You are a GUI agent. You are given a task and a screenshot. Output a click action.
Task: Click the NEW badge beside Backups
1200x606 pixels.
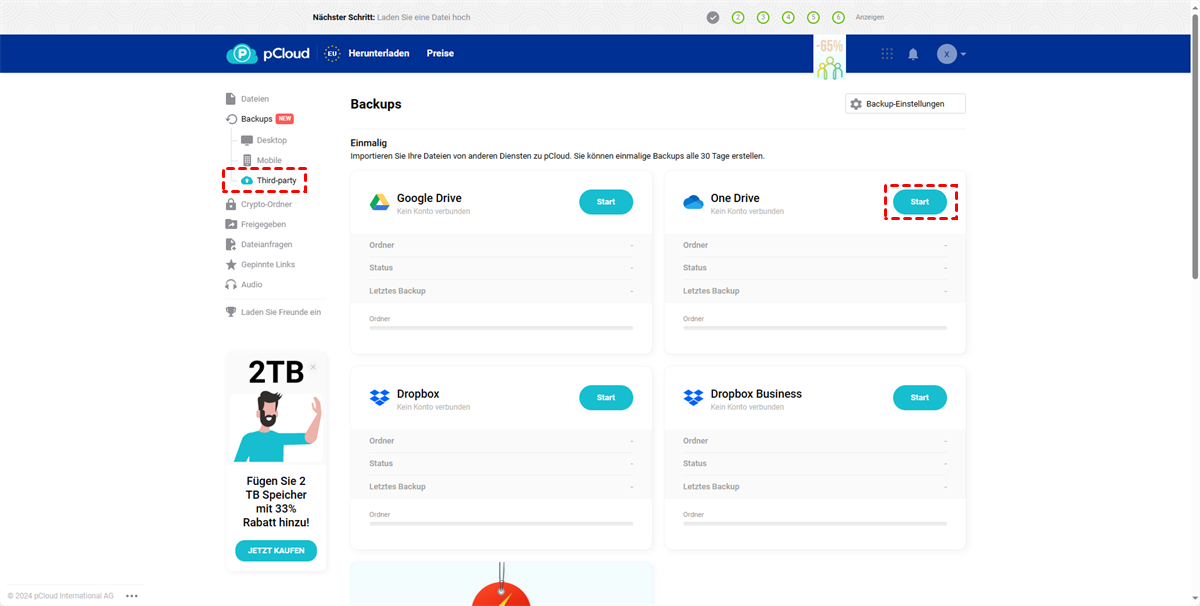click(285, 119)
